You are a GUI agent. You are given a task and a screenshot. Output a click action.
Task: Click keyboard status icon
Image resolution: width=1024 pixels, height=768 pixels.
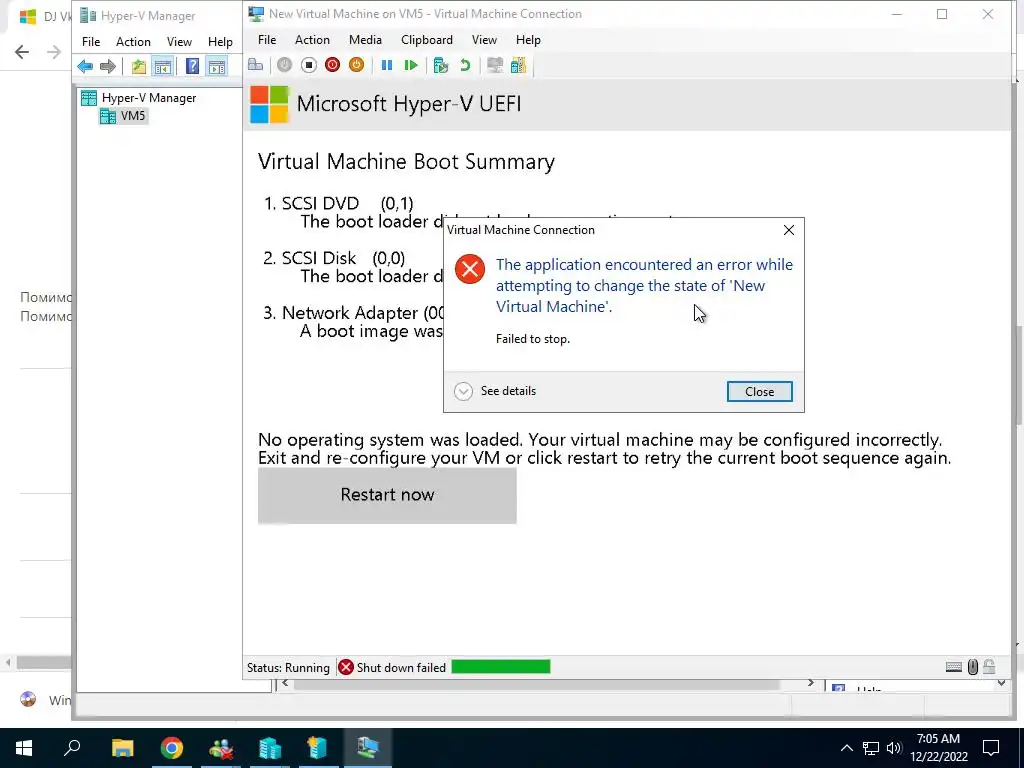953,667
